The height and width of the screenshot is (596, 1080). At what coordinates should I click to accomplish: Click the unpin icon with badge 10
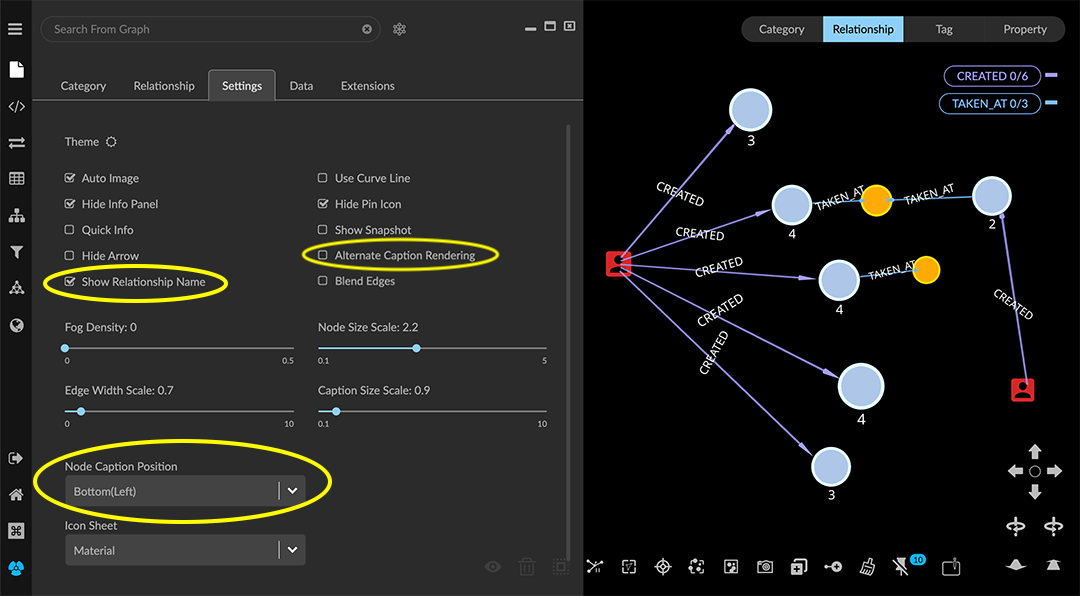[x=901, y=567]
